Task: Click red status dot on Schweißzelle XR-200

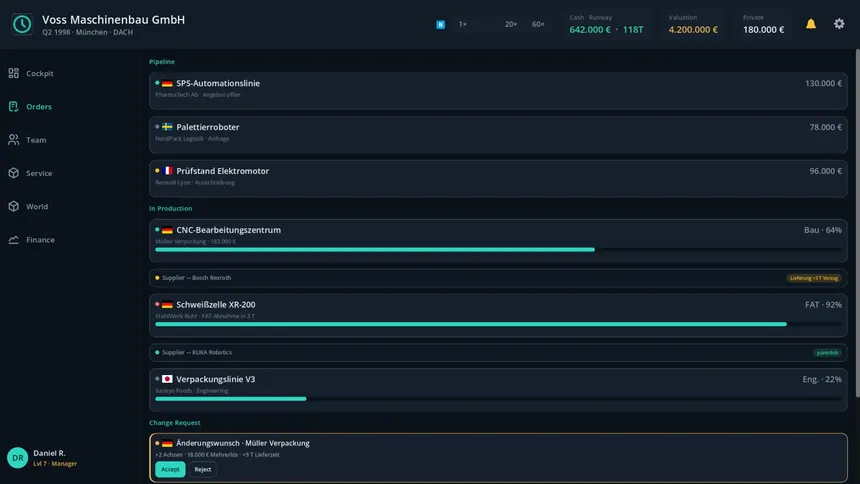Action: (x=157, y=304)
